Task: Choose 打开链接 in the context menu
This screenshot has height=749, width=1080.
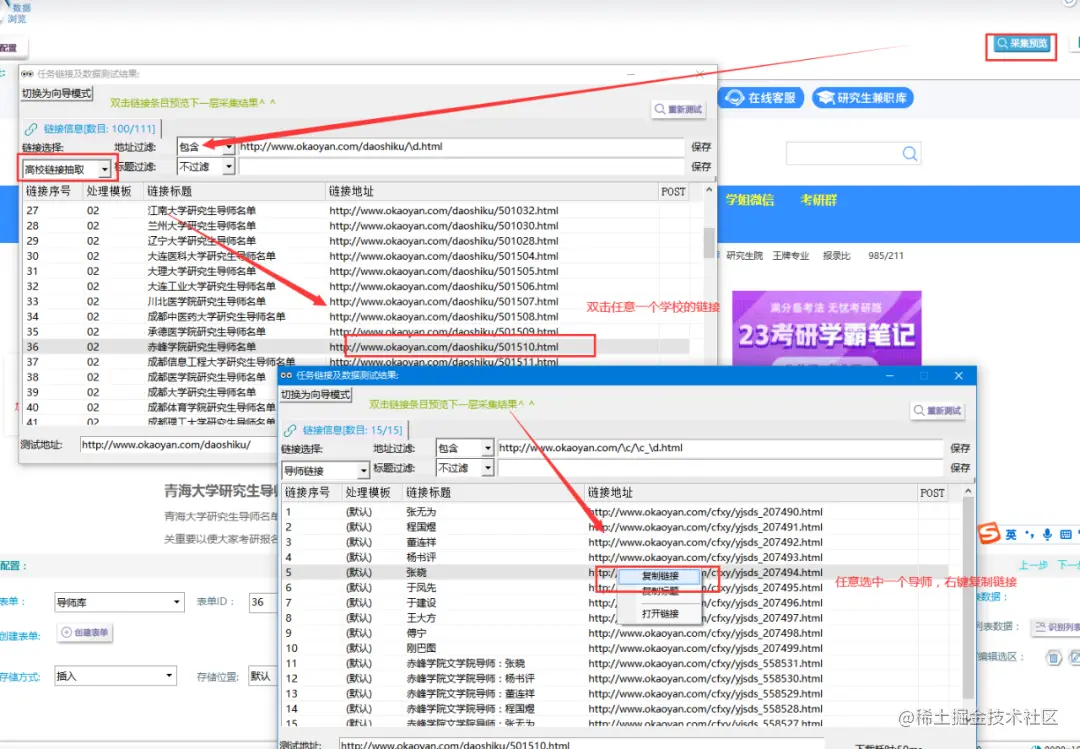Action: pos(660,613)
